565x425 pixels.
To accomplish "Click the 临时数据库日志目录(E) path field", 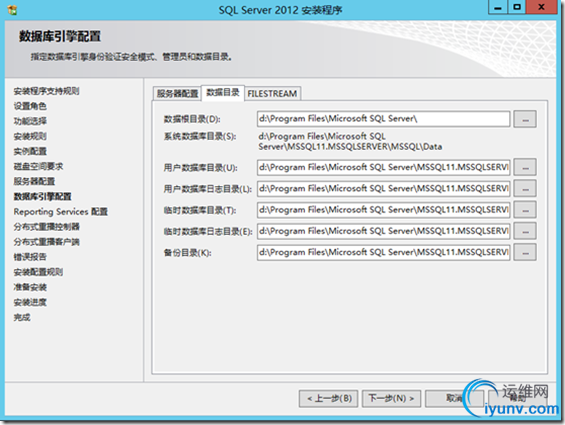I will click(383, 231).
